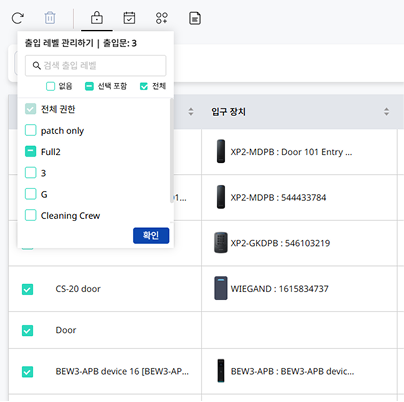The image size is (404, 402).
Task: Click the group add circles icon
Action: coord(162,18)
